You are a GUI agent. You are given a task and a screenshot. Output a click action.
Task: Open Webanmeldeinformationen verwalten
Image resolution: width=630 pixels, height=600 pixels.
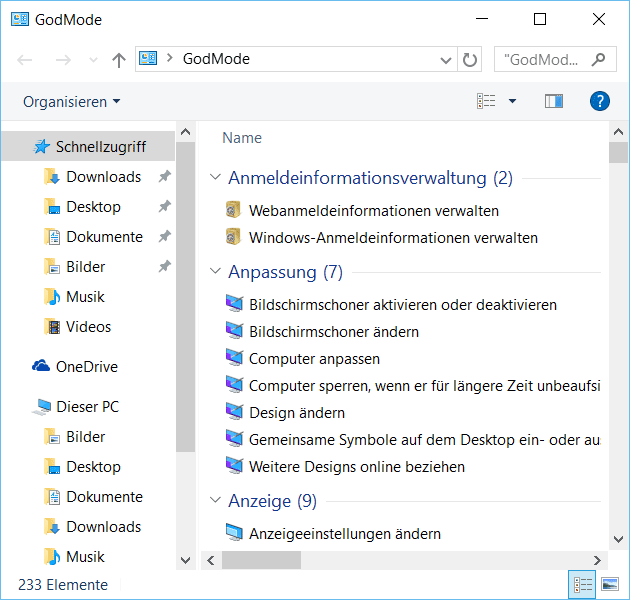373,211
